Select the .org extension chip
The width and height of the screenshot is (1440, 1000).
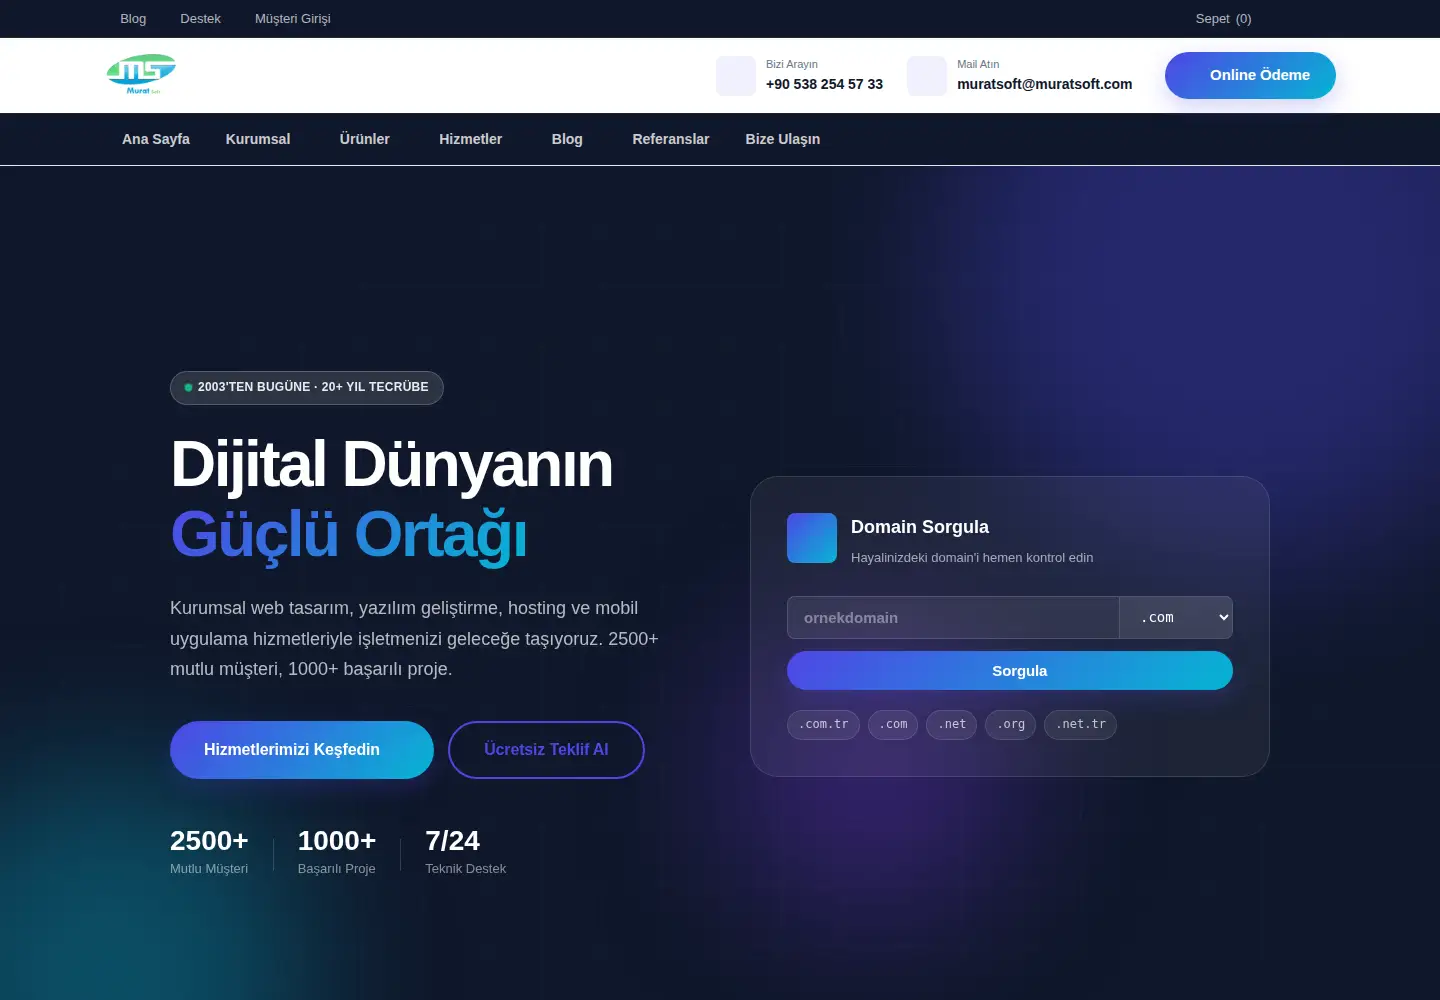1011,724
